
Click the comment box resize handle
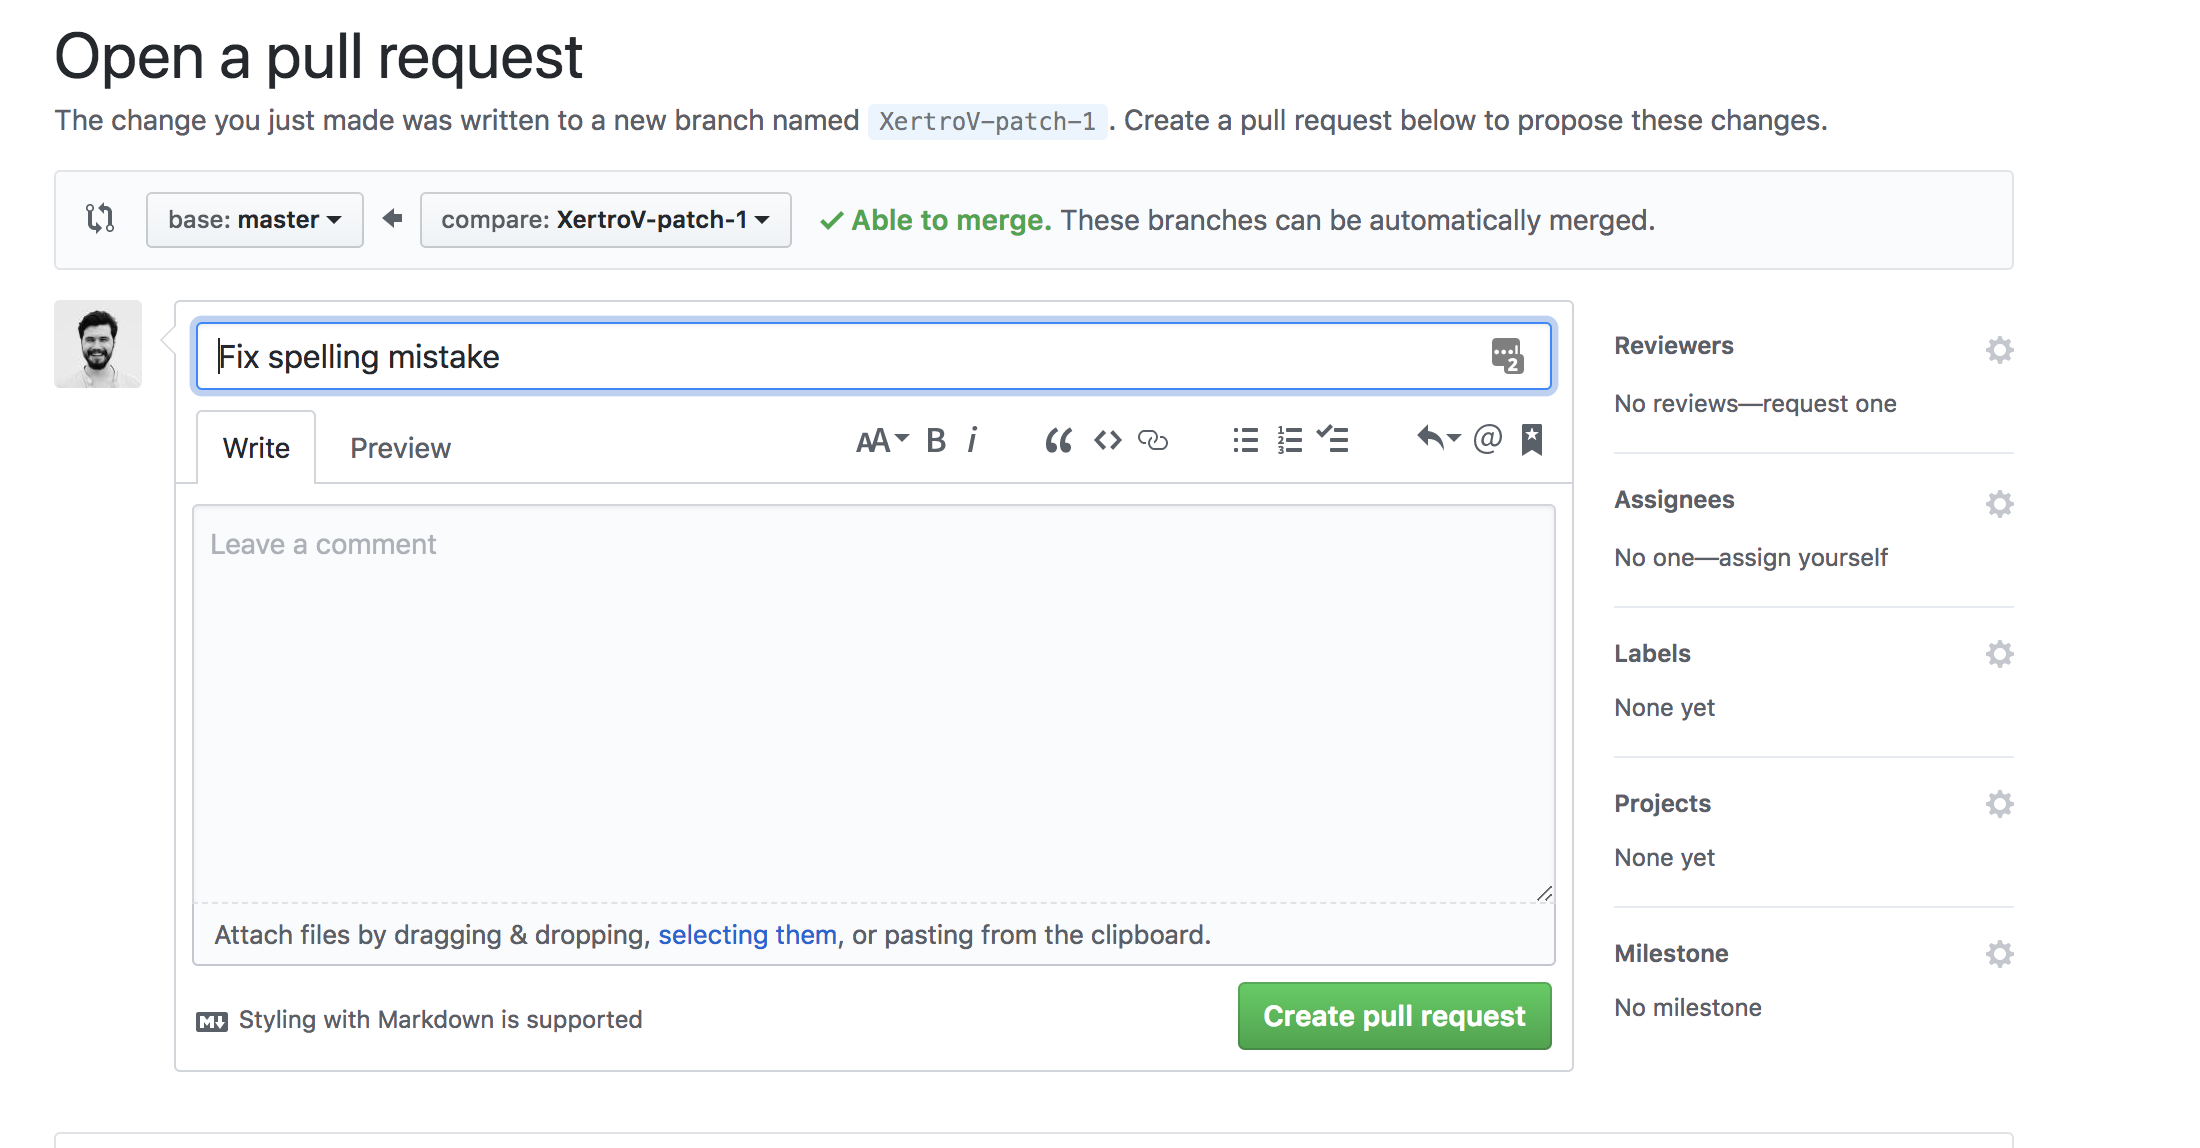(x=1544, y=893)
